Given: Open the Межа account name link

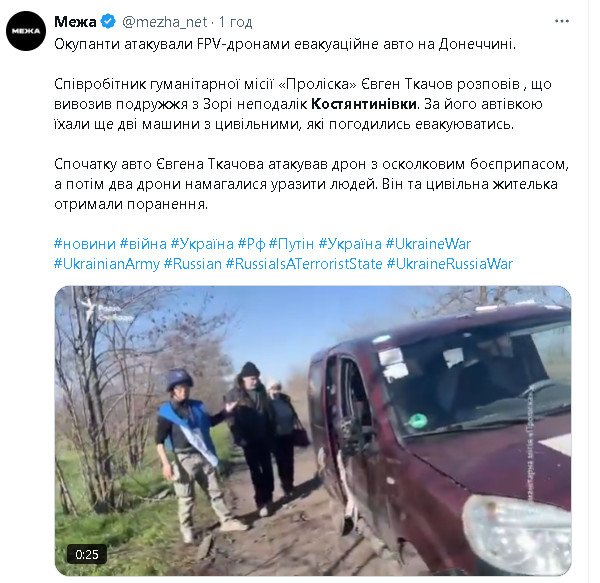Looking at the screenshot, I should click(75, 22).
